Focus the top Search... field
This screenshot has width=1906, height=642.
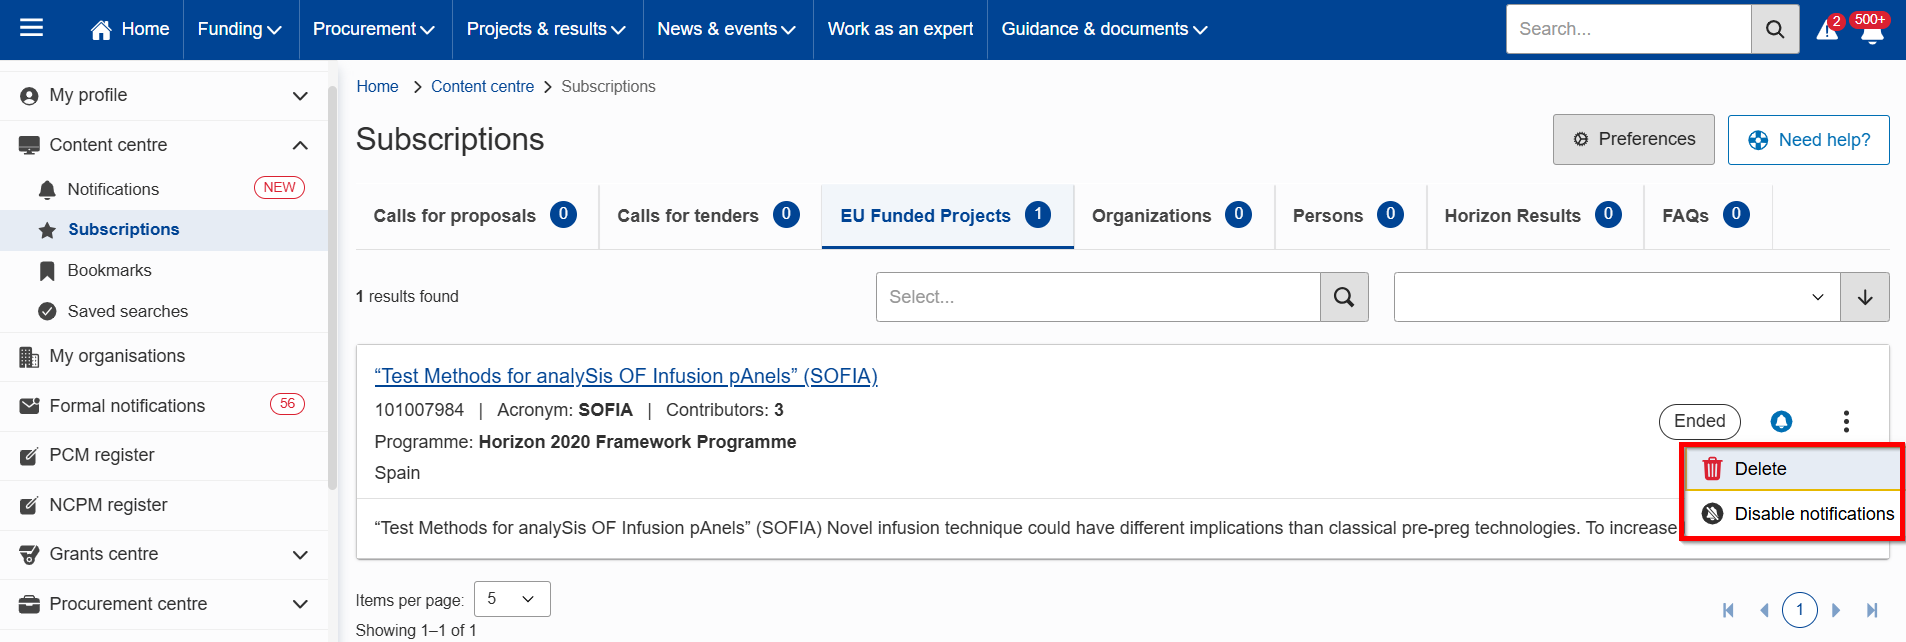coord(1629,29)
